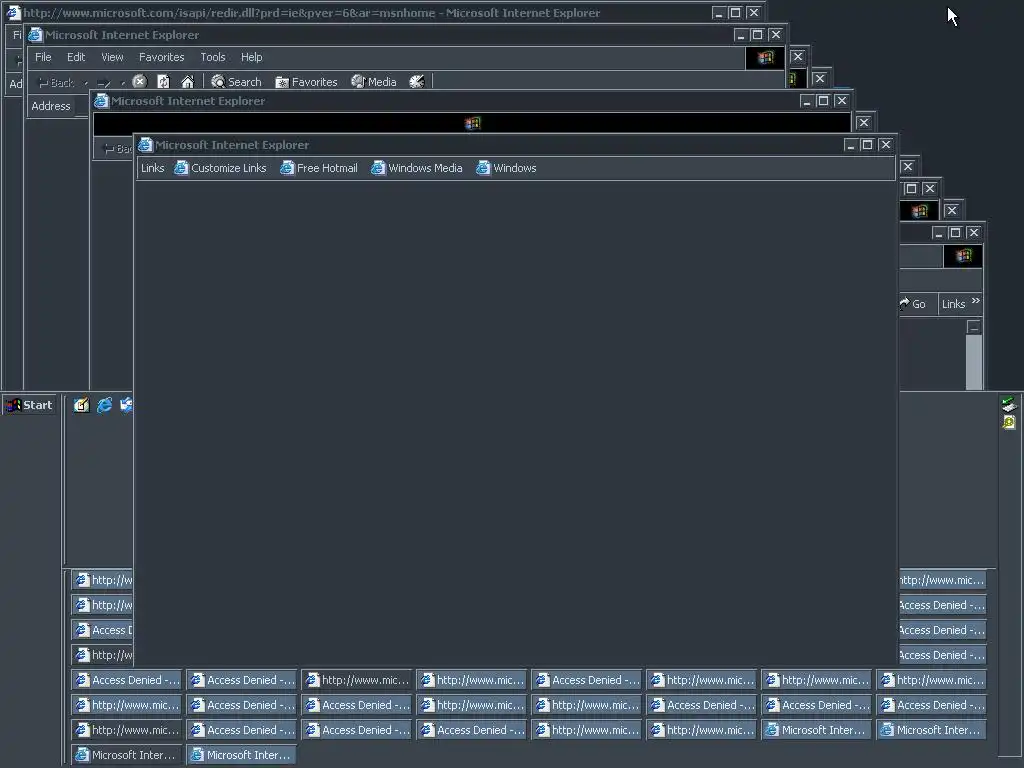Open the Favorites menu in the menu bar
Viewport: 1024px width, 768px height.
[x=161, y=57]
